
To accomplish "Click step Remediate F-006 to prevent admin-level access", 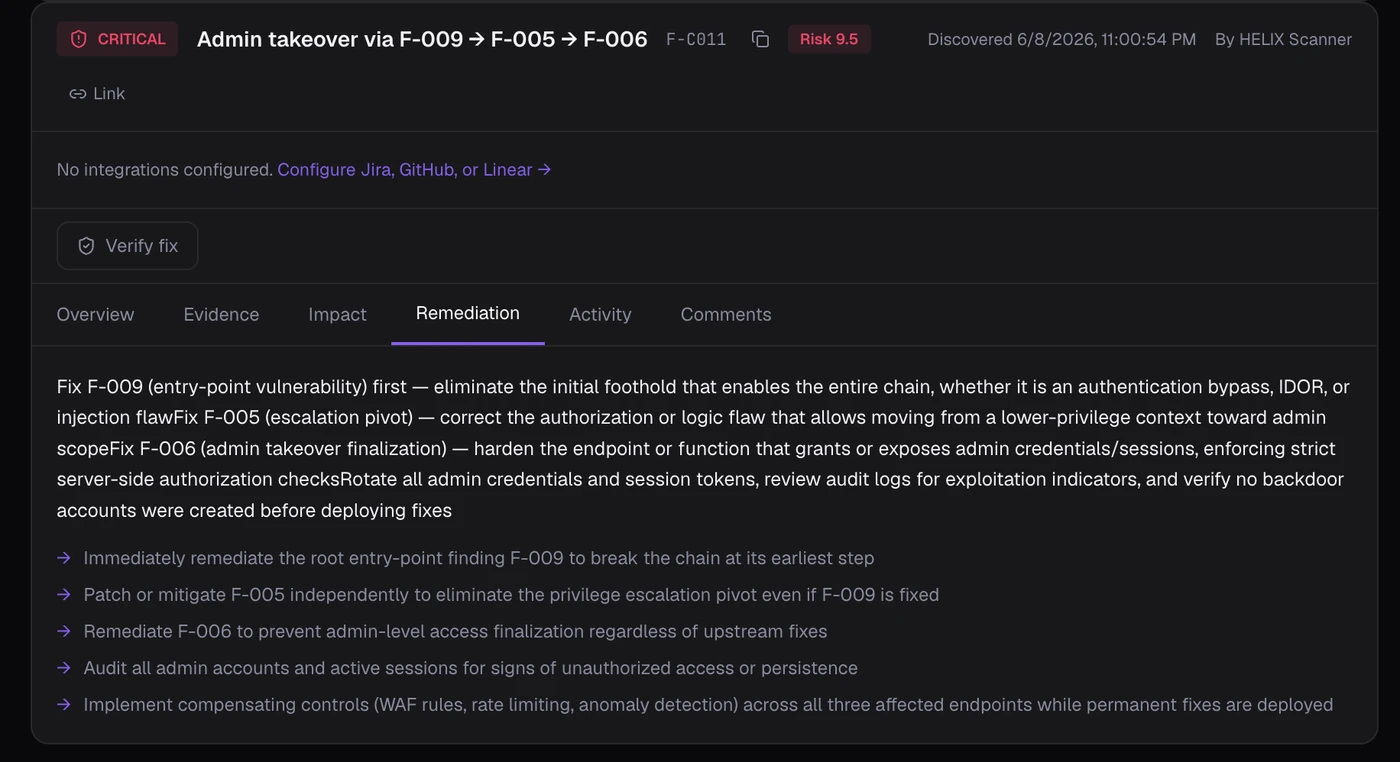I will click(455, 632).
